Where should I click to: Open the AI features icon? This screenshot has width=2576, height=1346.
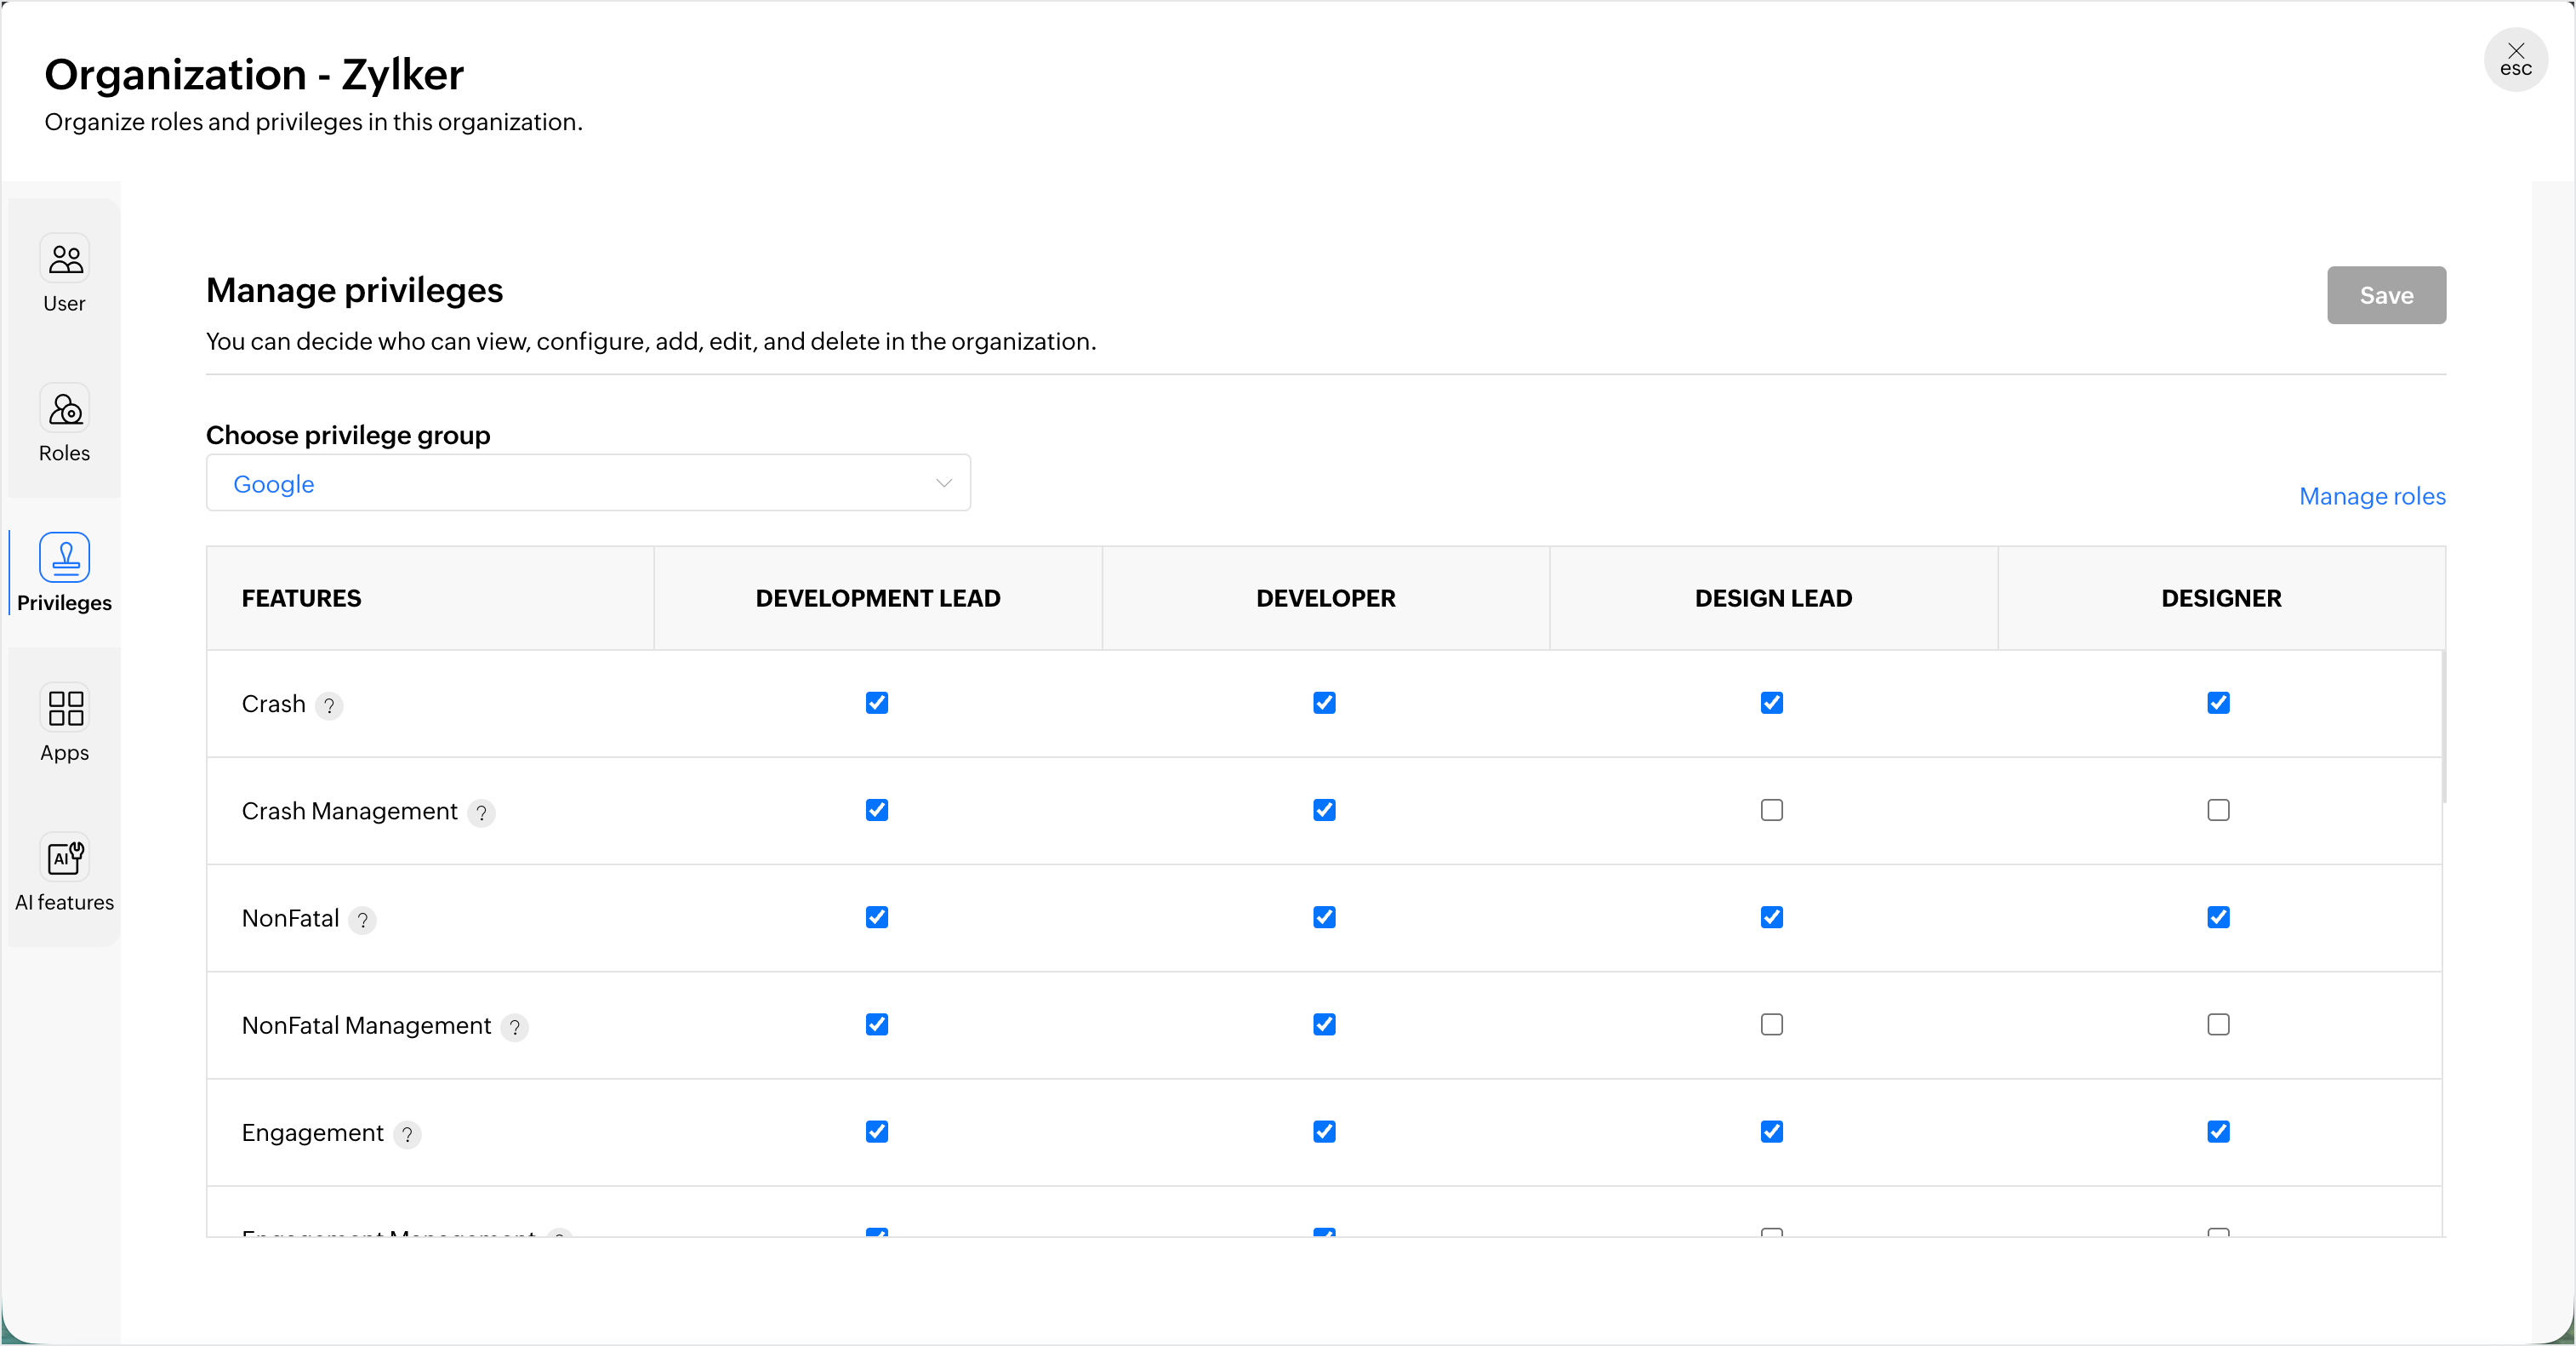point(65,857)
